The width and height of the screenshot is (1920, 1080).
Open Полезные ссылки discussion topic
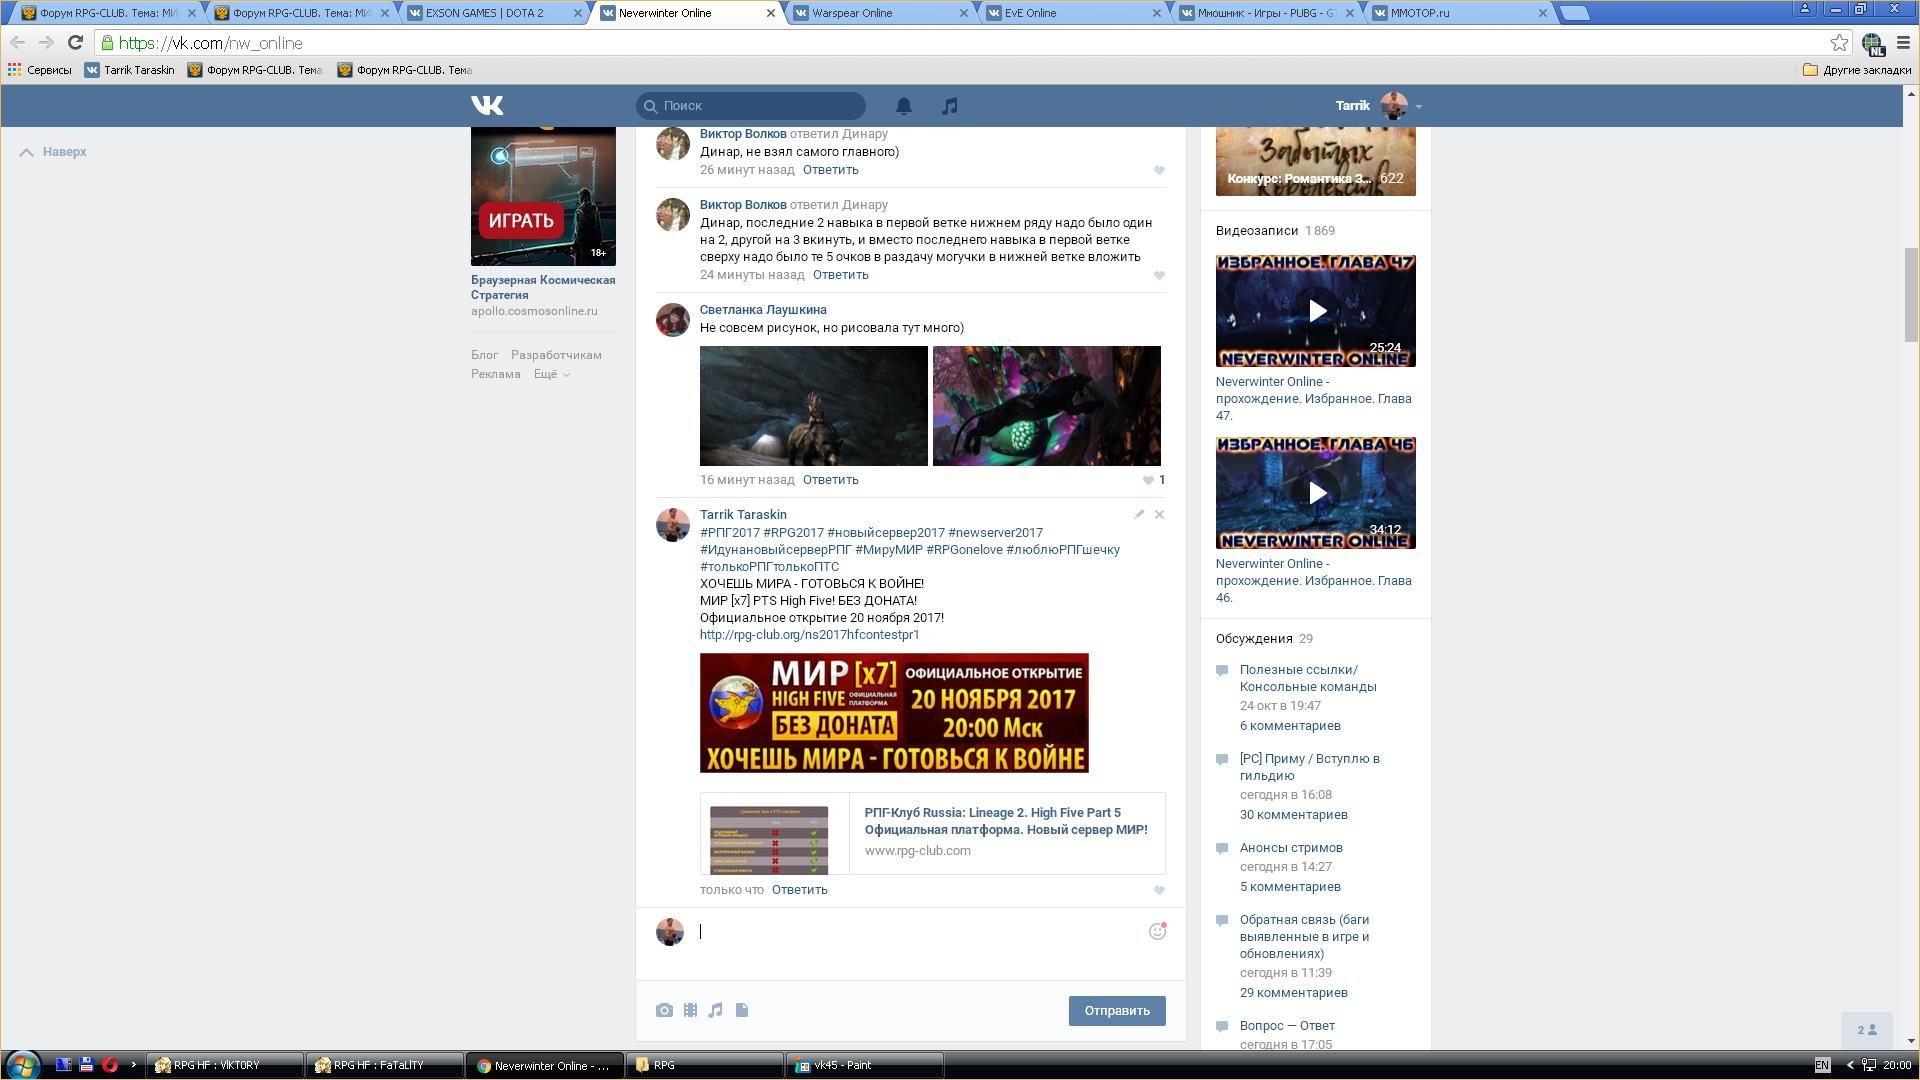pyautogui.click(x=1308, y=678)
